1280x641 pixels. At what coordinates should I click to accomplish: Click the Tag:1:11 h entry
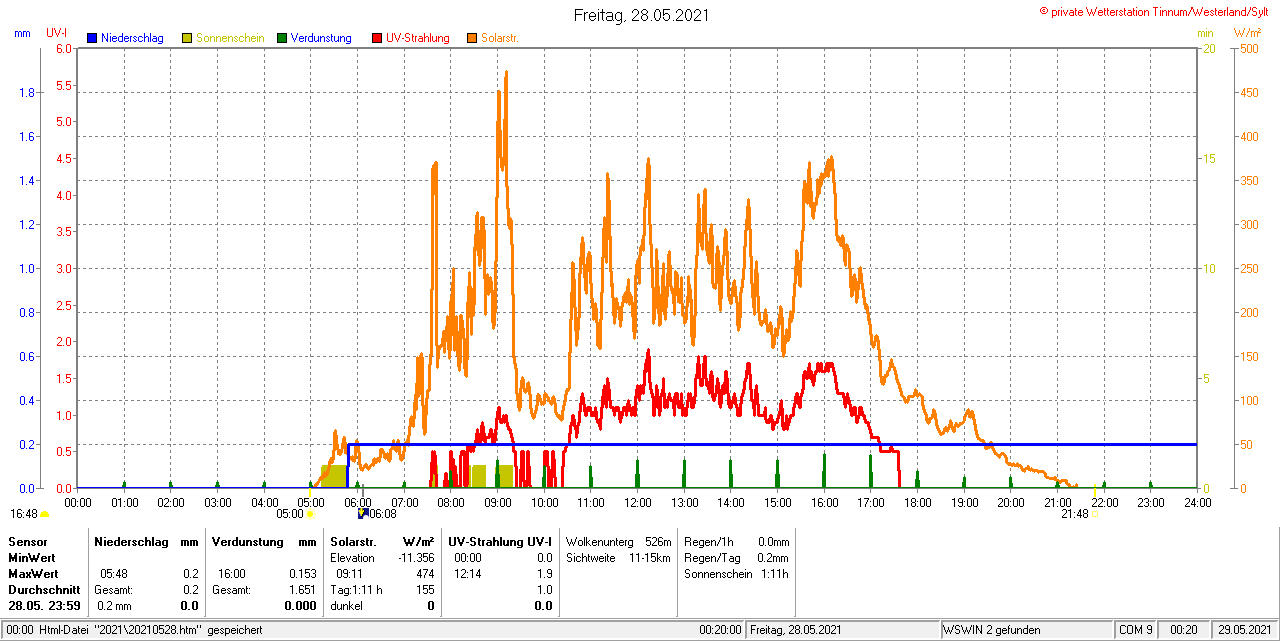click(356, 589)
